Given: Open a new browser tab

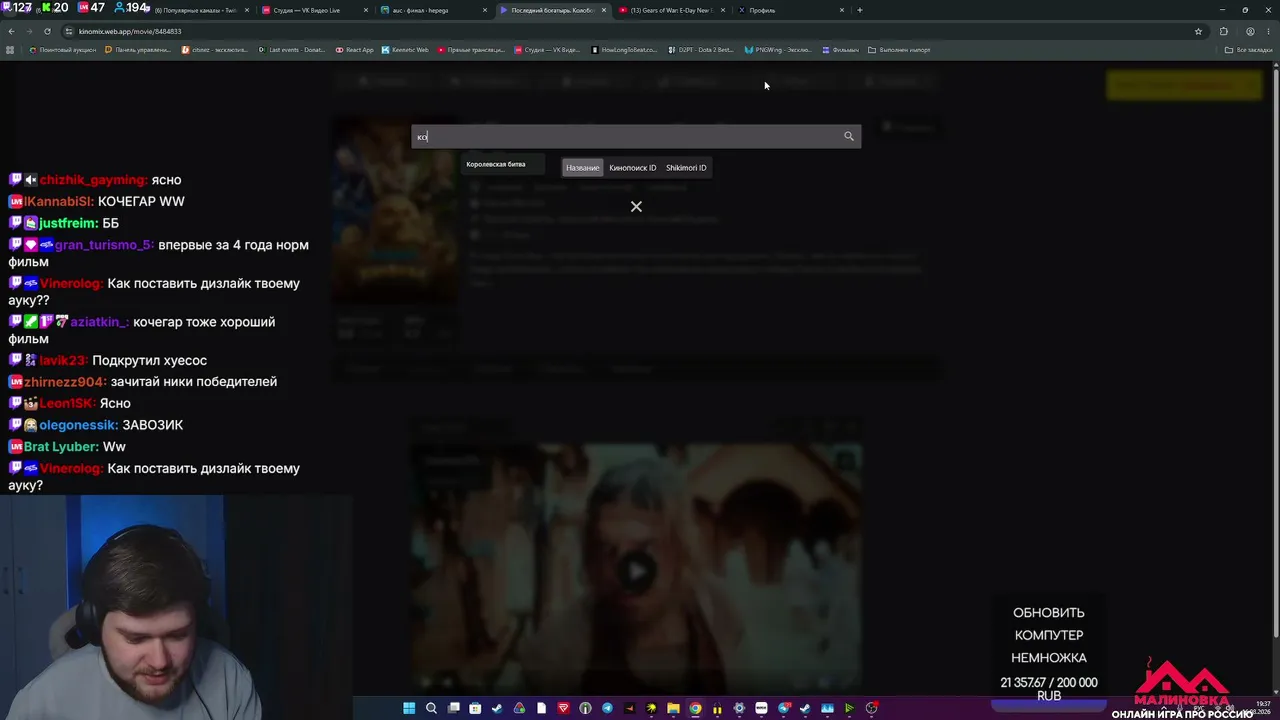Looking at the screenshot, I should (x=860, y=10).
